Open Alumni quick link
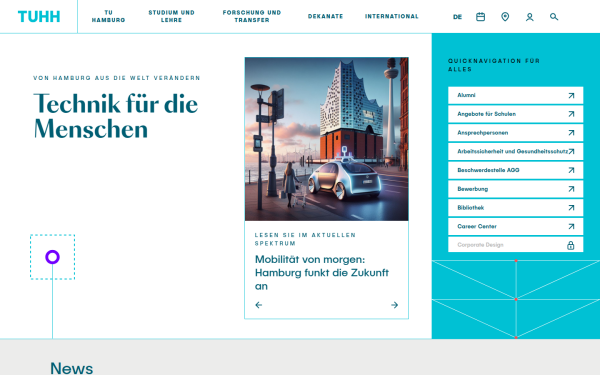 coord(515,95)
